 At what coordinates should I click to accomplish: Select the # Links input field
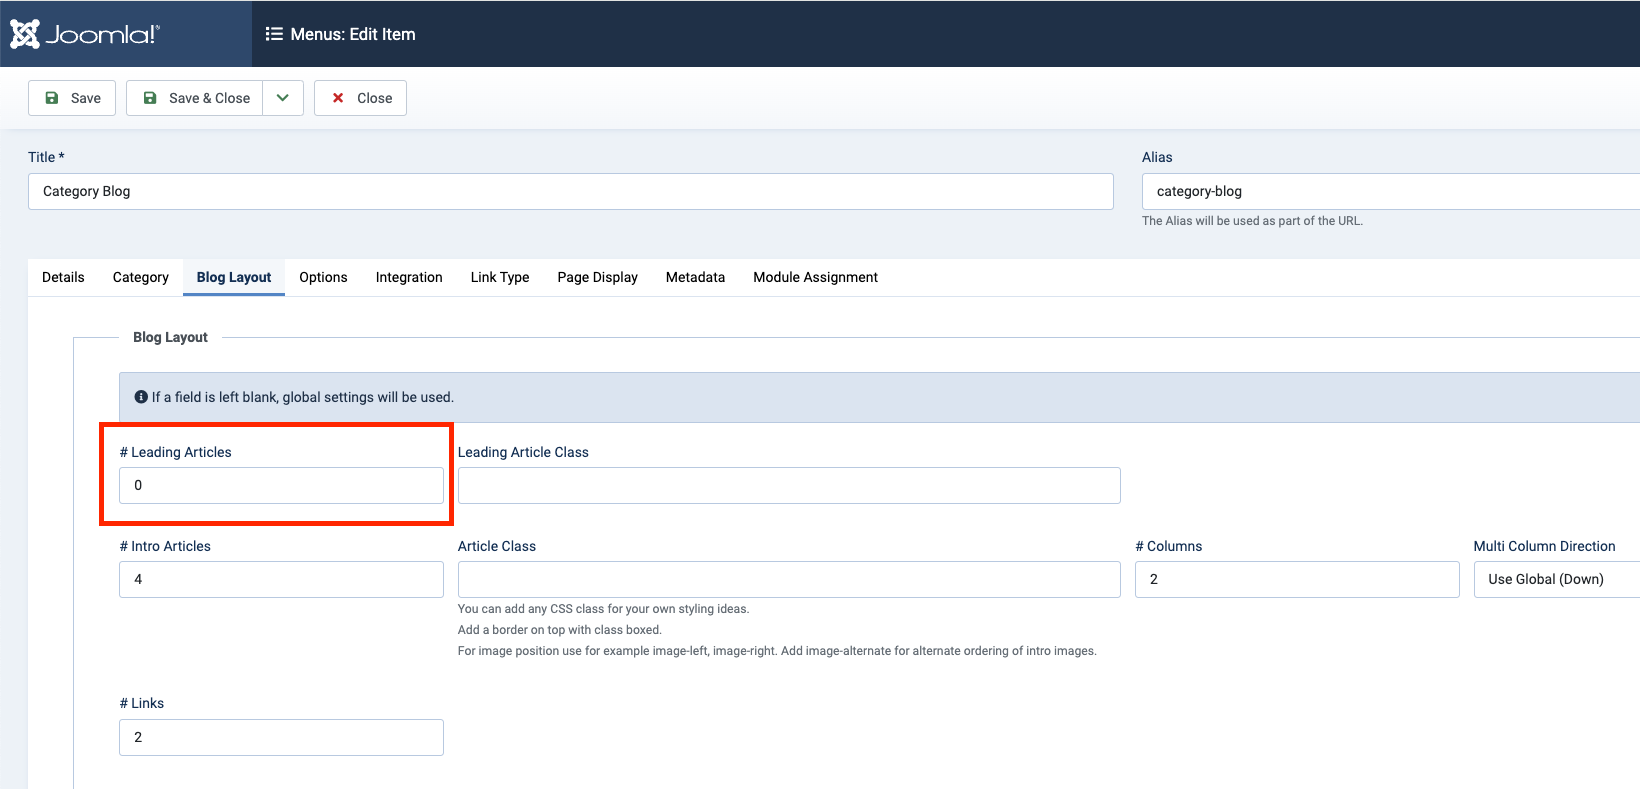pyautogui.click(x=281, y=737)
